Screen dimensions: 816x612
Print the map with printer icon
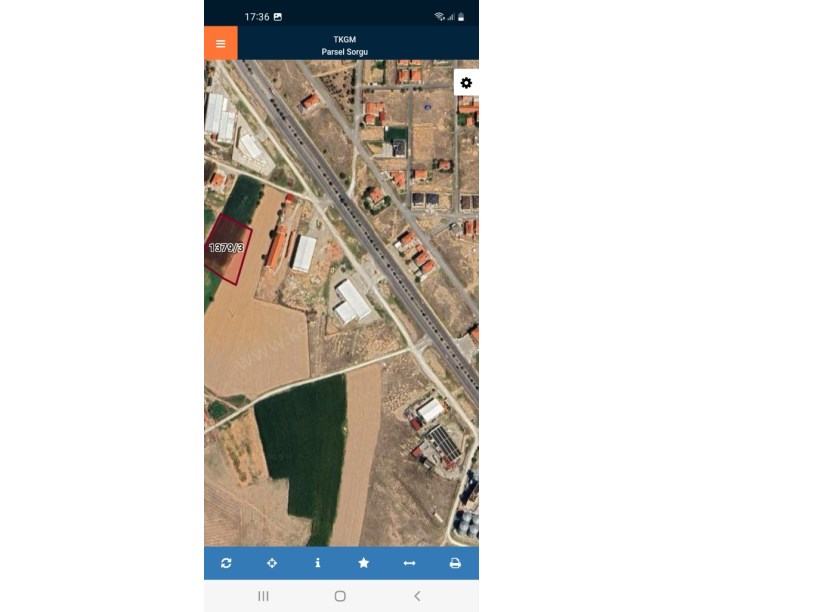tap(455, 563)
